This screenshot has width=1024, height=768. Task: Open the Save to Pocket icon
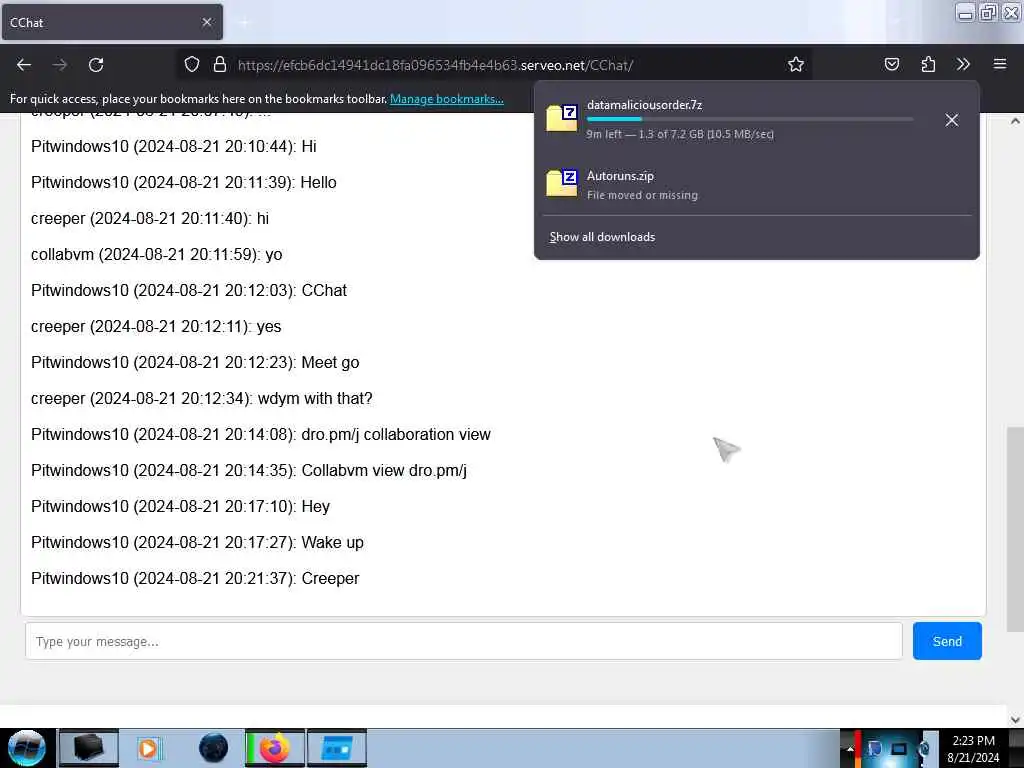tap(891, 65)
